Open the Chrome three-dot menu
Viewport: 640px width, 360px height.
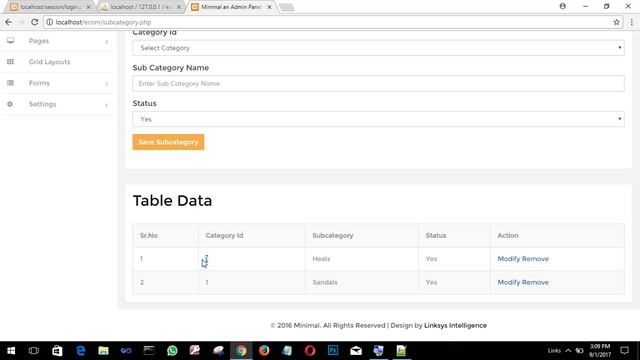[x=631, y=22]
